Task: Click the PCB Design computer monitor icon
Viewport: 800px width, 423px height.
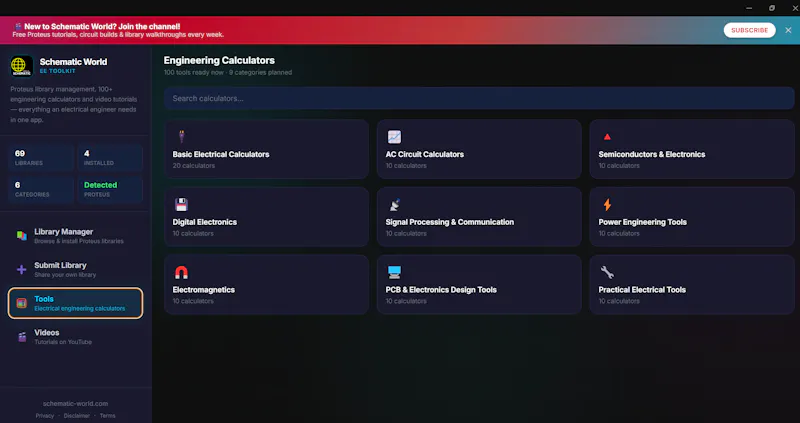Action: pos(394,272)
